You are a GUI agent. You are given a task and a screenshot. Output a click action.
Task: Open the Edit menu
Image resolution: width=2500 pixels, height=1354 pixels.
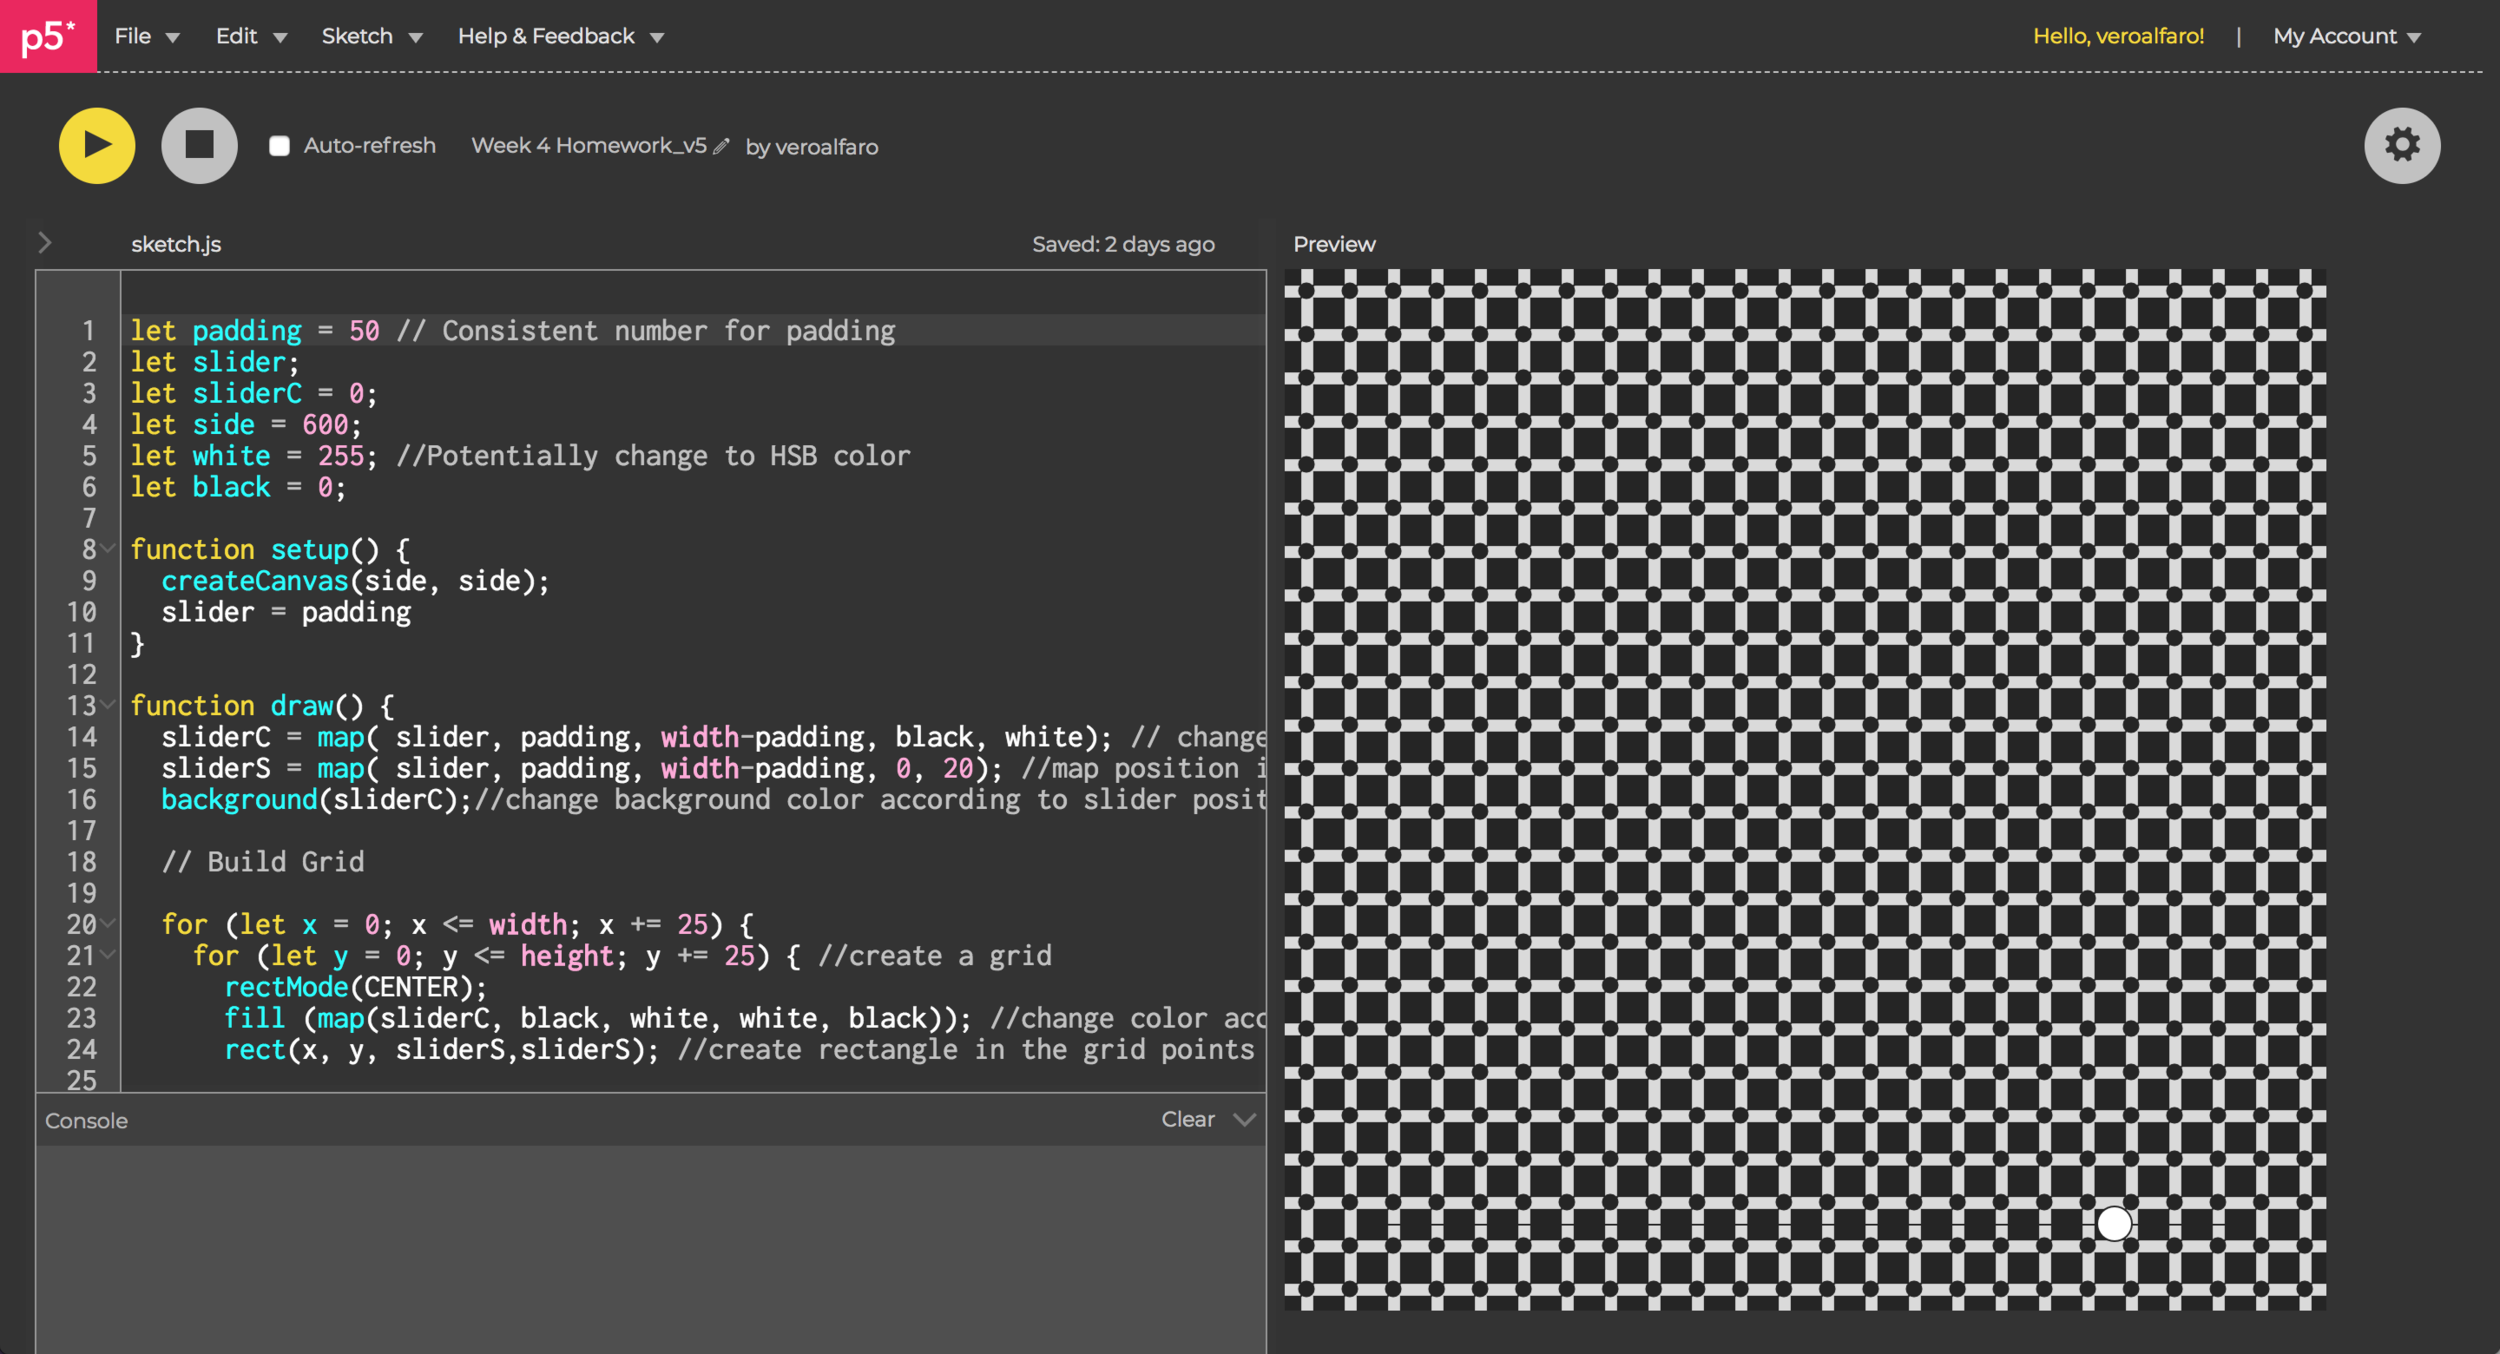point(250,36)
